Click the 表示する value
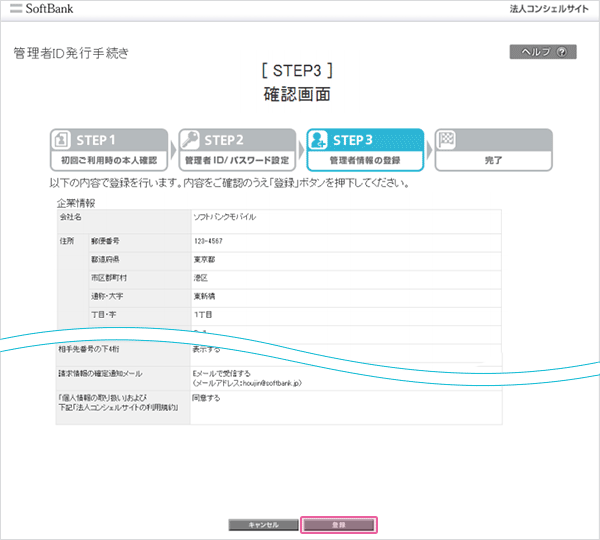 tap(206, 349)
